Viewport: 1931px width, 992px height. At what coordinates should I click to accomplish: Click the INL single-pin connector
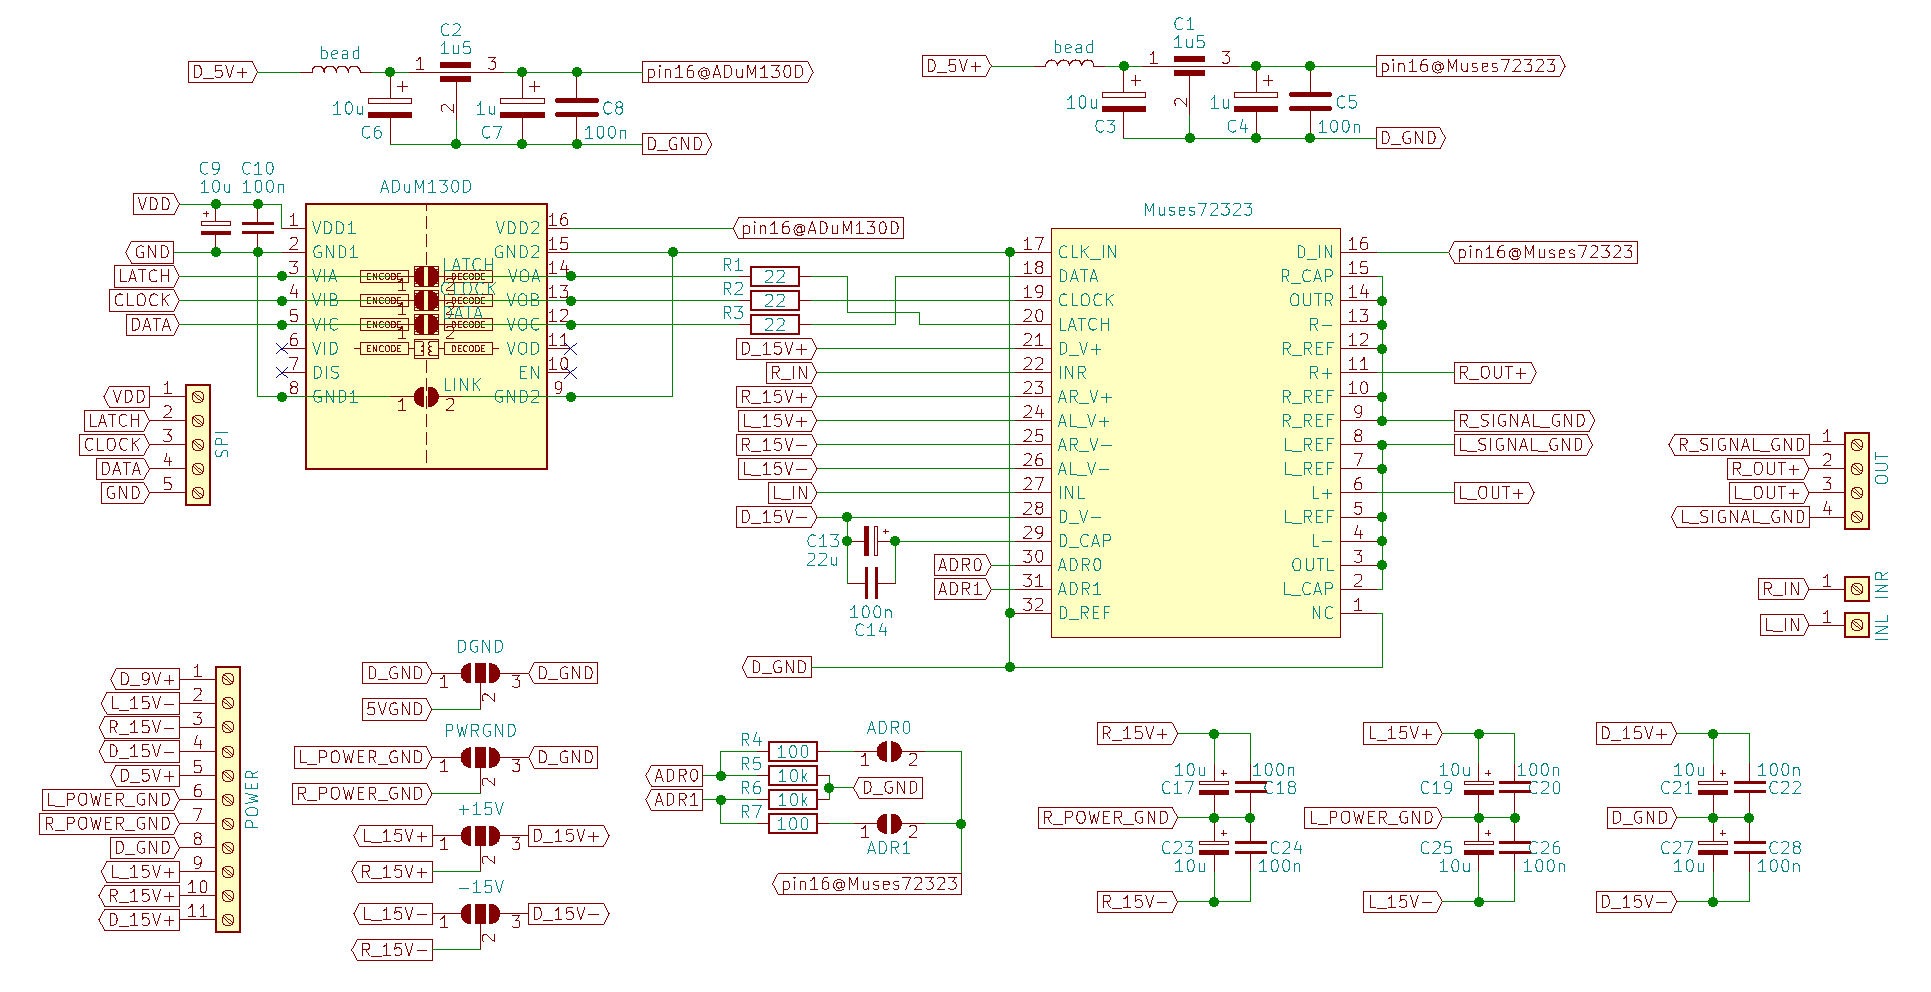point(1856,625)
